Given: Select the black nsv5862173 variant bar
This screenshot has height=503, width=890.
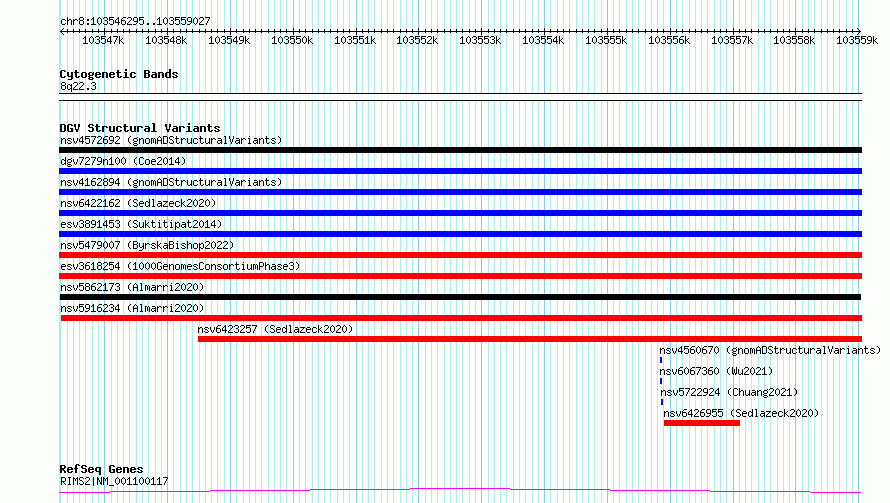Looking at the screenshot, I should [460, 297].
